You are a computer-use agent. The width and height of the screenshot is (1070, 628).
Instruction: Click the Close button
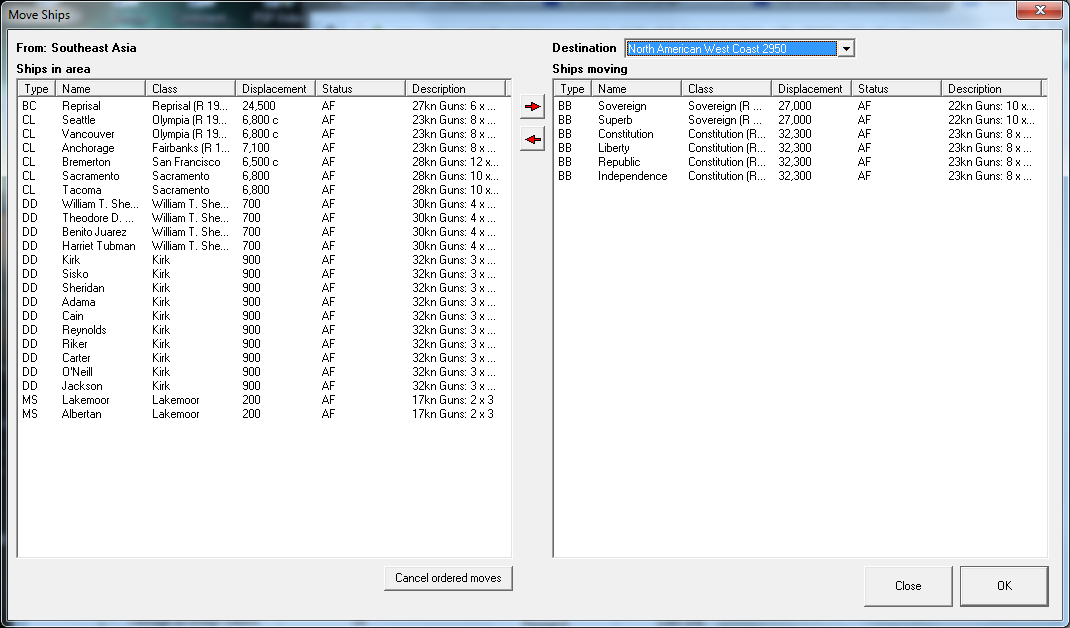click(908, 586)
